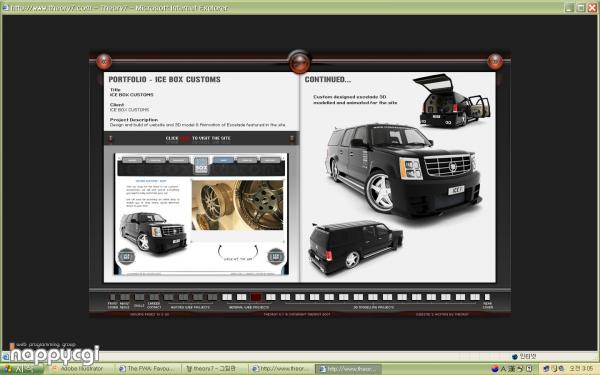Image resolution: width=600 pixels, height=375 pixels.
Task: Open the Windows Start button
Action: click(x=21, y=369)
